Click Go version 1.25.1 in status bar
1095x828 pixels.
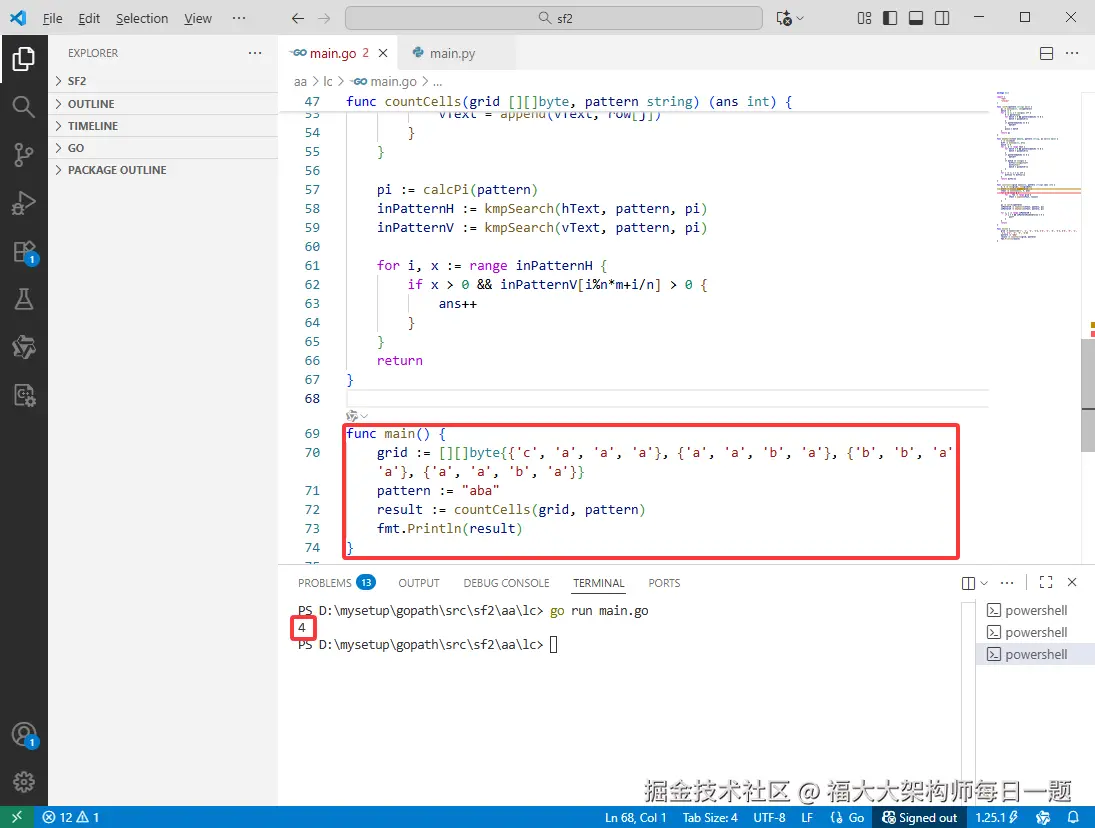[x=997, y=817]
